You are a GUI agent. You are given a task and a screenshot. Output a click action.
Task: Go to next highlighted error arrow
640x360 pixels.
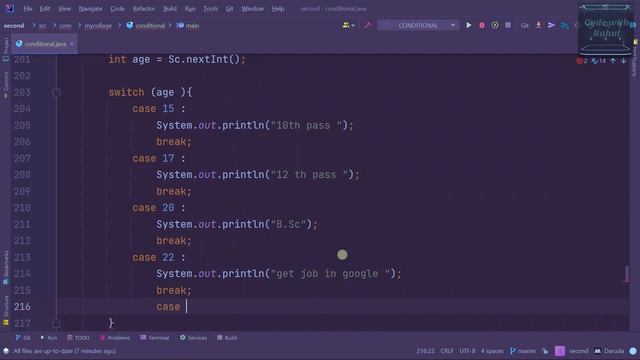click(x=624, y=61)
